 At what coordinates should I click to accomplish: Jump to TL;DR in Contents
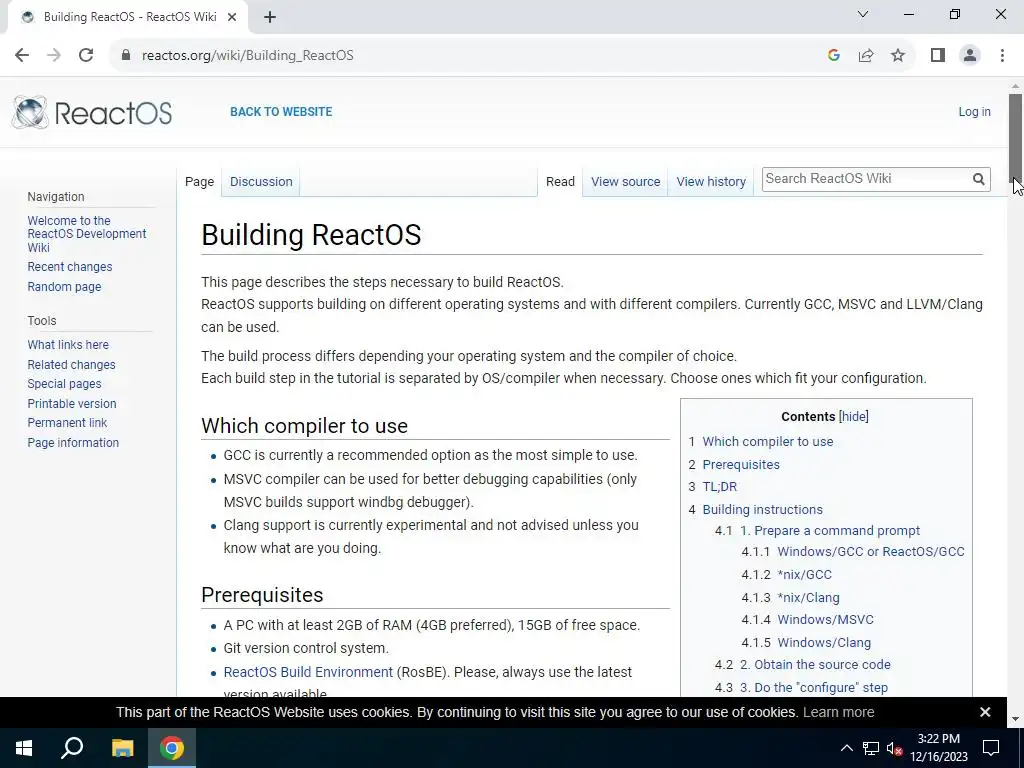coord(720,487)
